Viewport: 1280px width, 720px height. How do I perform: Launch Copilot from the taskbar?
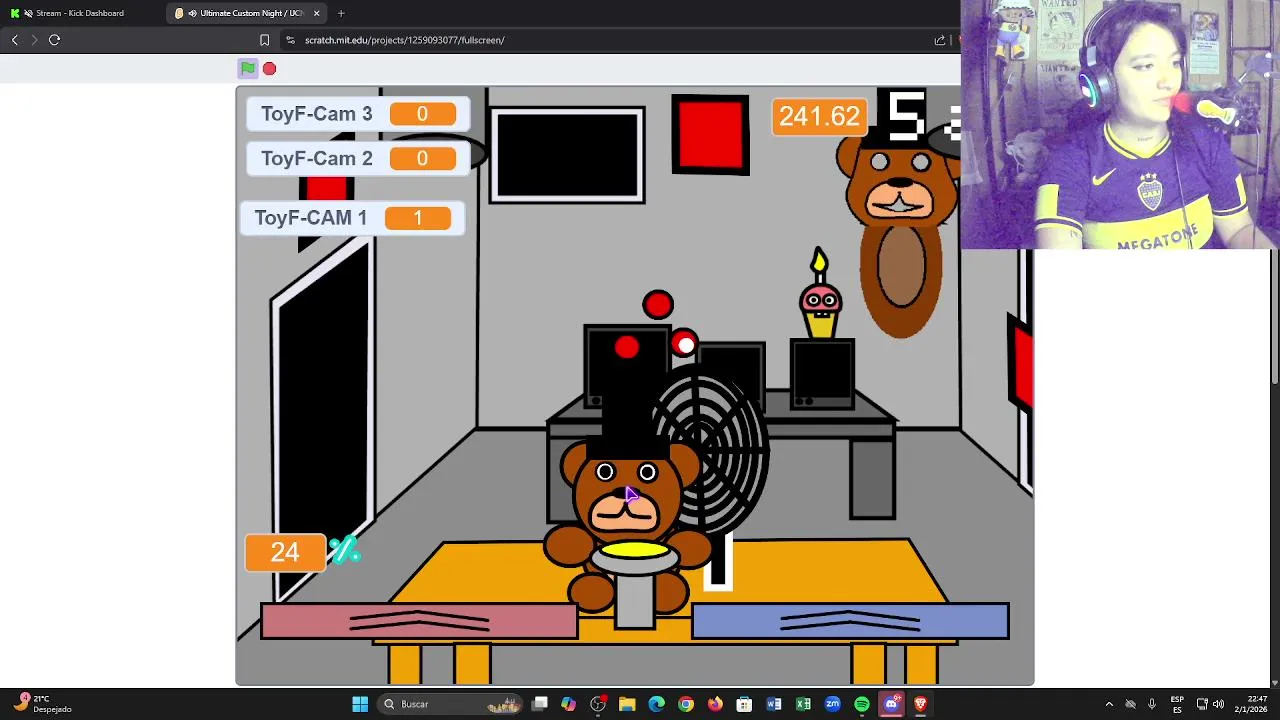point(569,704)
